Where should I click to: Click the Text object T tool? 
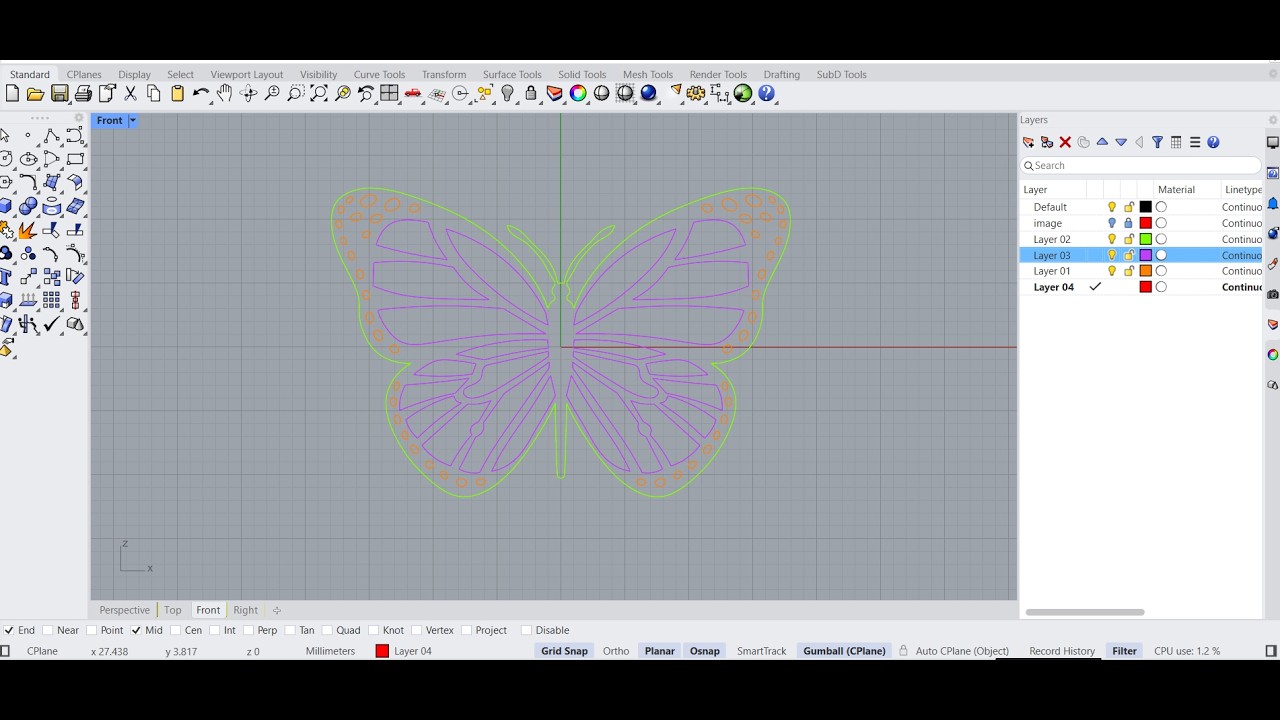click(5, 277)
